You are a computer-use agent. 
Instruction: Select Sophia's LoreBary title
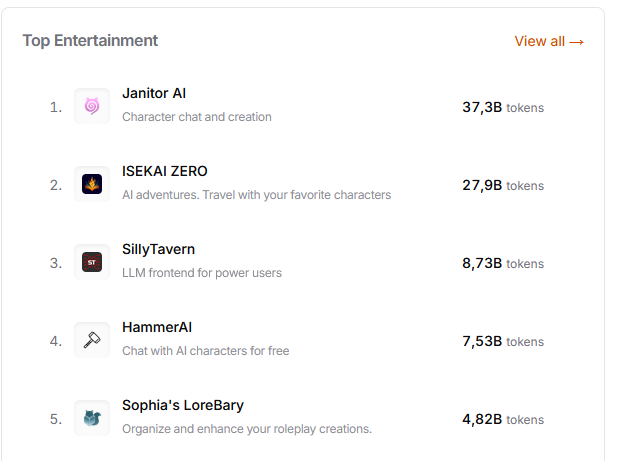tap(183, 405)
